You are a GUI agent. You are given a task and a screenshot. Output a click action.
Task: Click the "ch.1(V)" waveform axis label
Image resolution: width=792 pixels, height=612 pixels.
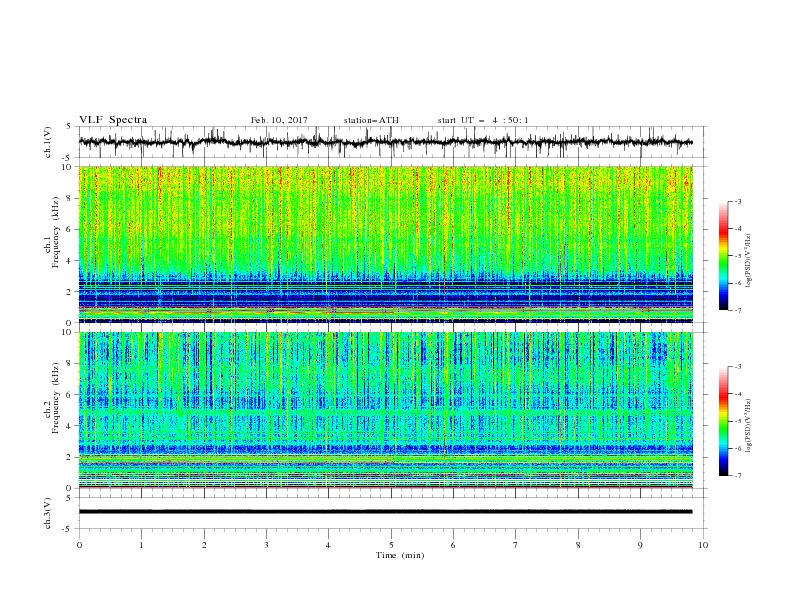click(x=48, y=142)
